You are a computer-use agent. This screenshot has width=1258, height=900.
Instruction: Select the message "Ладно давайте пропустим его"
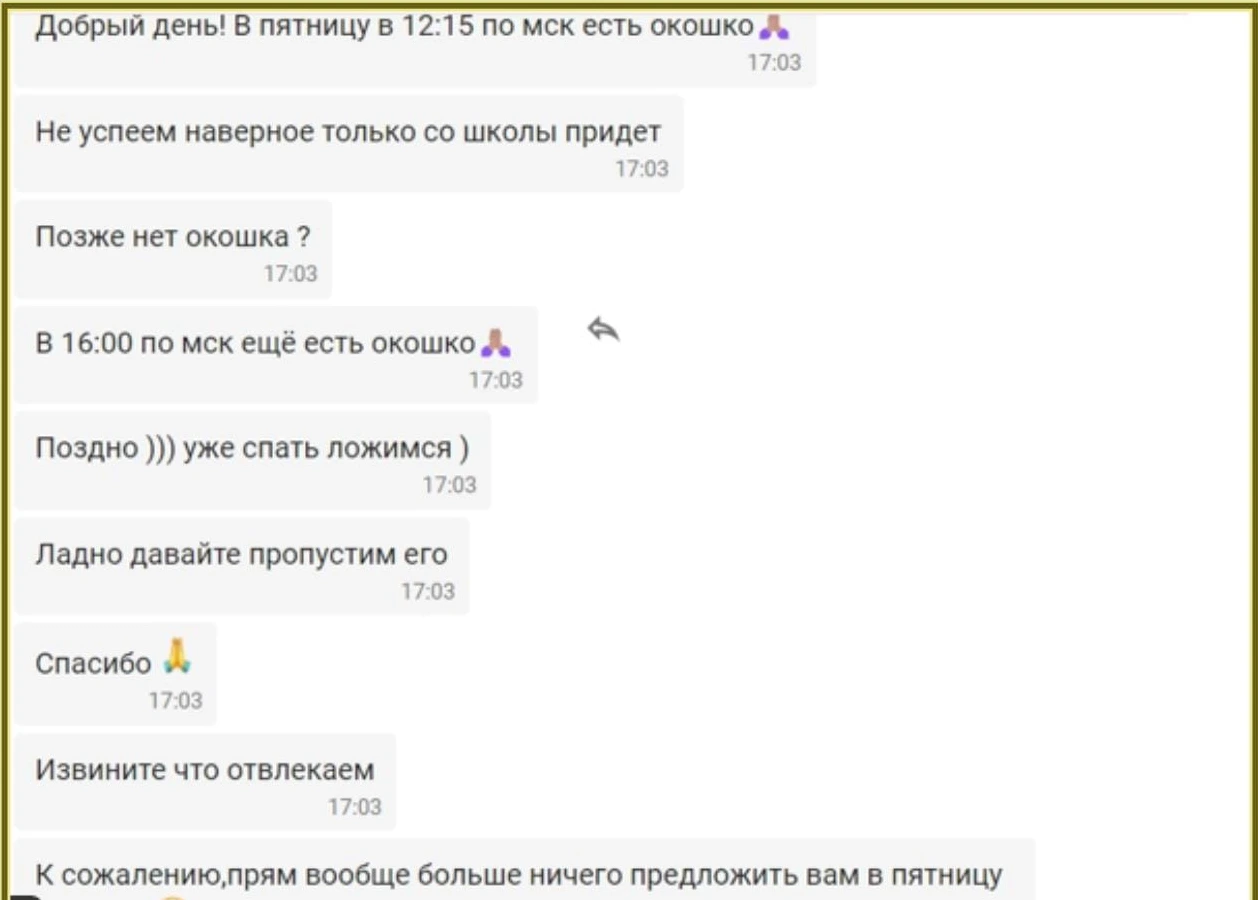click(241, 567)
